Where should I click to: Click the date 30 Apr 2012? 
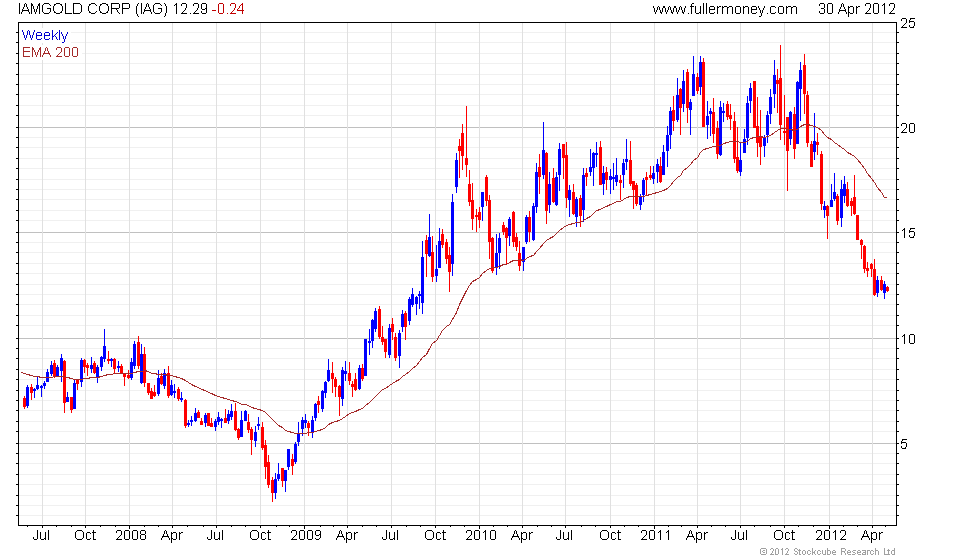tap(857, 9)
